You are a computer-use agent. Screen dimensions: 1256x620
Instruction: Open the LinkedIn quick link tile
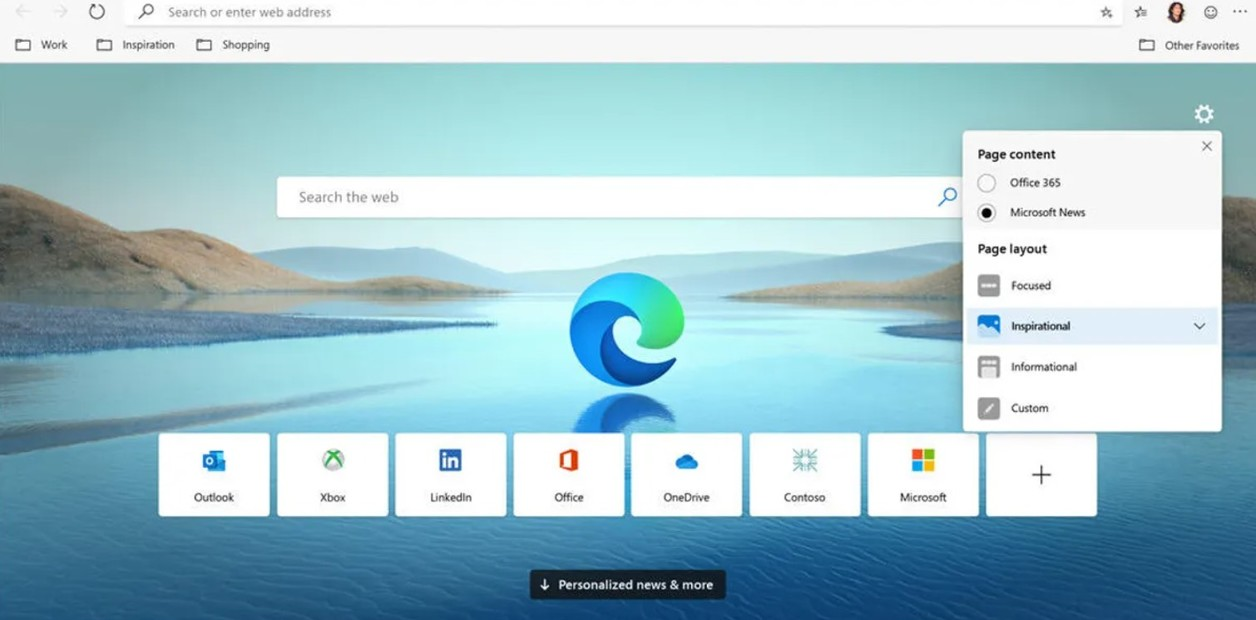[x=450, y=474]
